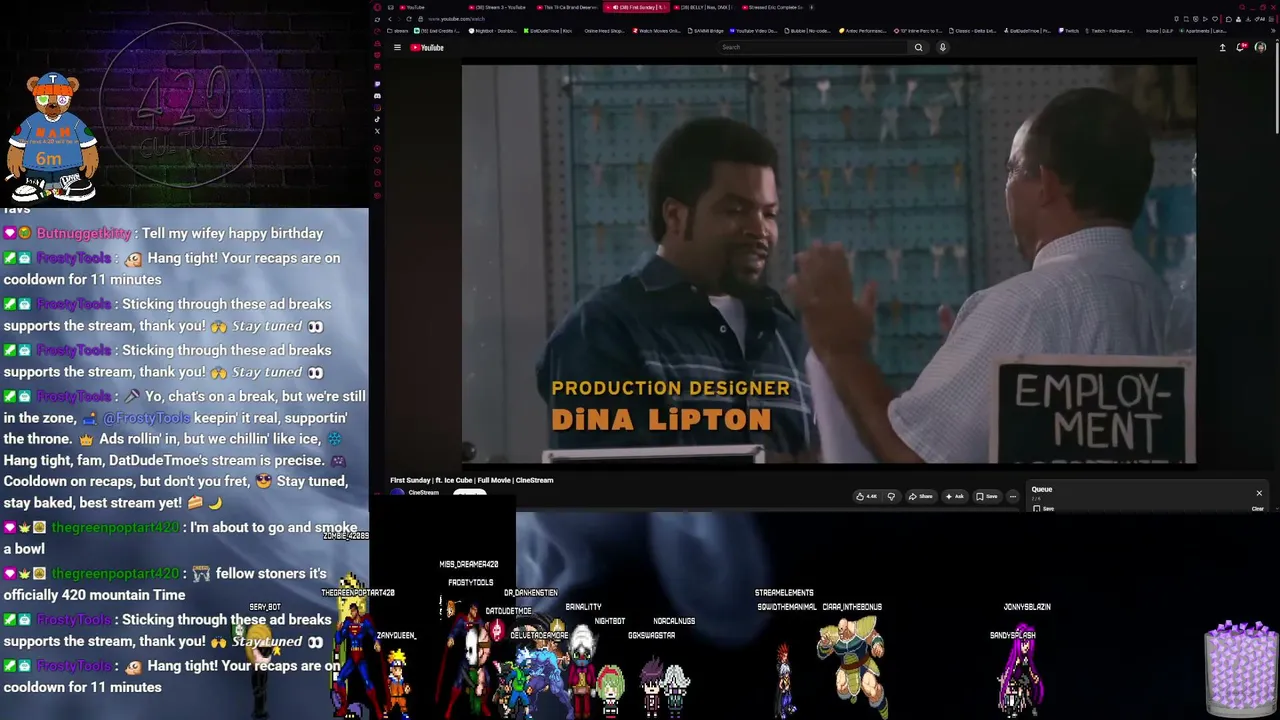Viewport: 1280px width, 720px height.
Task: Close the Queue panel
Action: click(1259, 493)
